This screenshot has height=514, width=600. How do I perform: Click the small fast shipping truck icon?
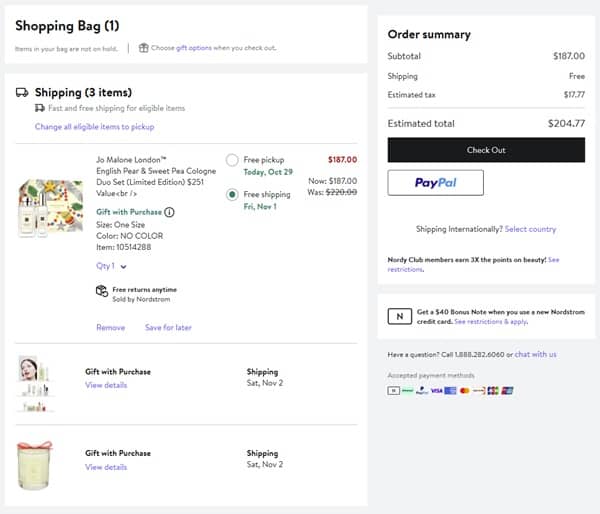(40, 109)
